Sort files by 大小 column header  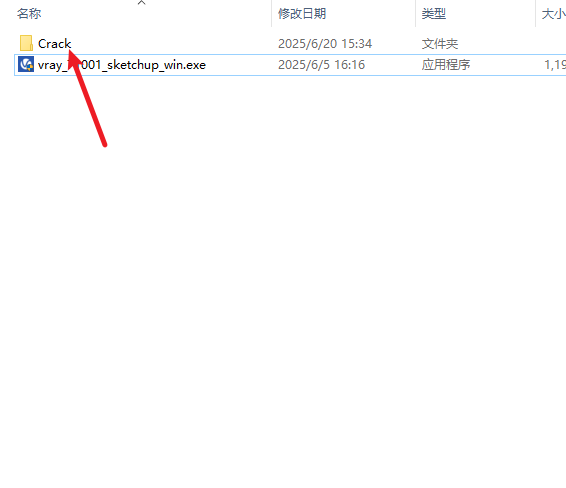pos(553,14)
